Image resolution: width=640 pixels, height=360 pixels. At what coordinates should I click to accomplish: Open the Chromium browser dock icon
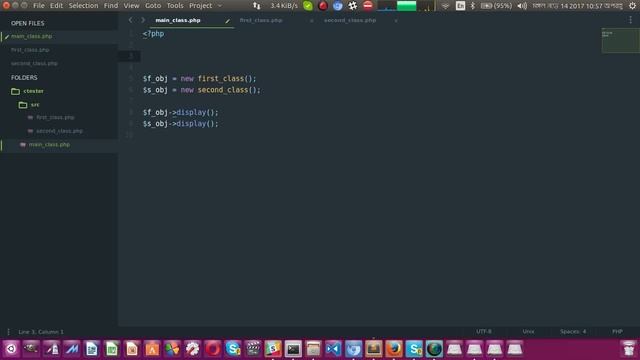[x=353, y=349]
